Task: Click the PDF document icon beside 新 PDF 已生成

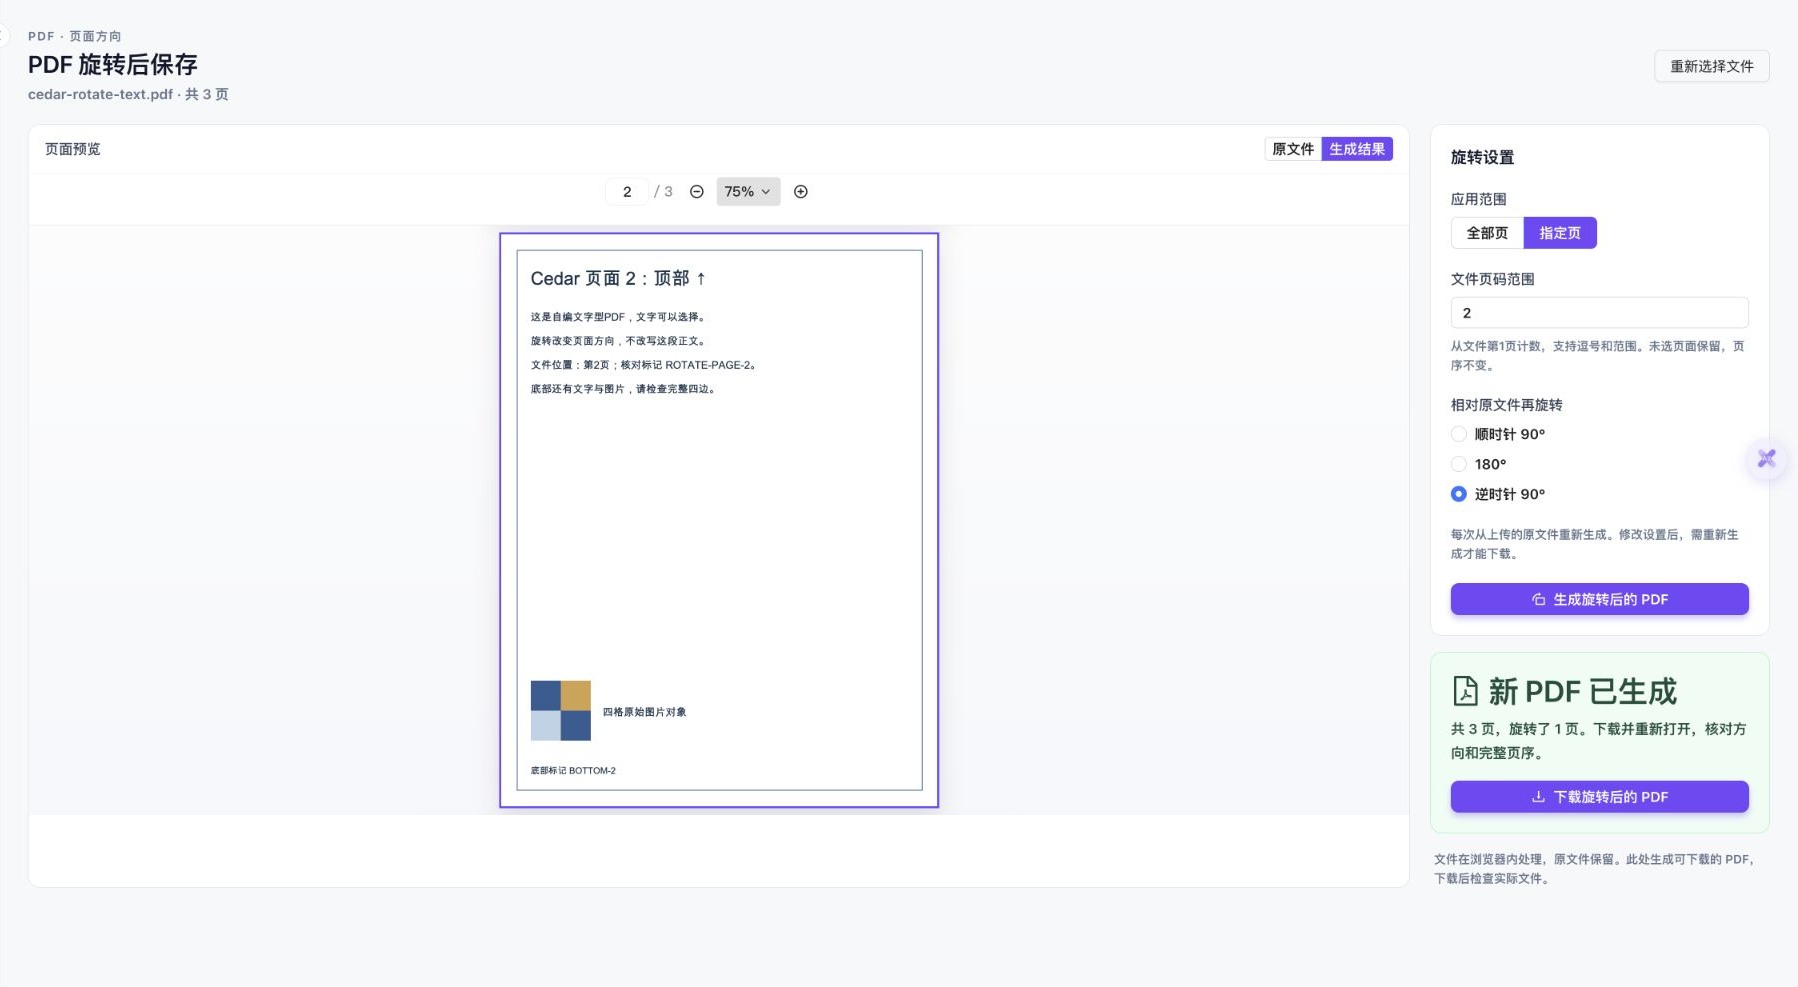Action: (1465, 691)
